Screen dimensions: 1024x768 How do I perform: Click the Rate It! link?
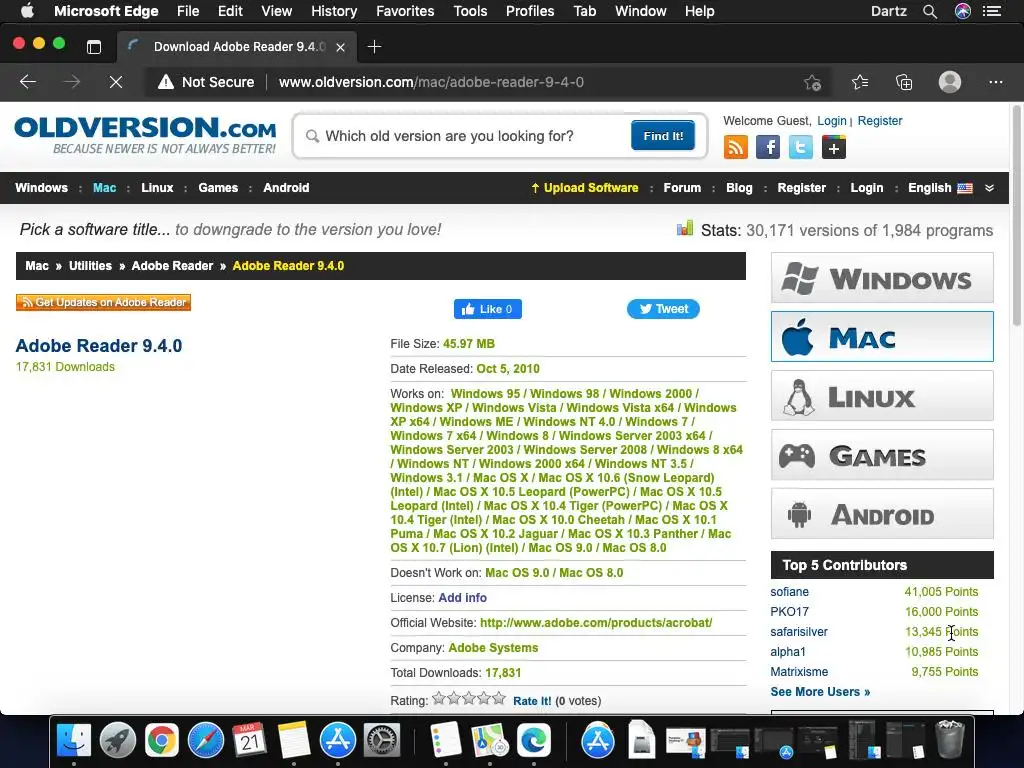[532, 701]
